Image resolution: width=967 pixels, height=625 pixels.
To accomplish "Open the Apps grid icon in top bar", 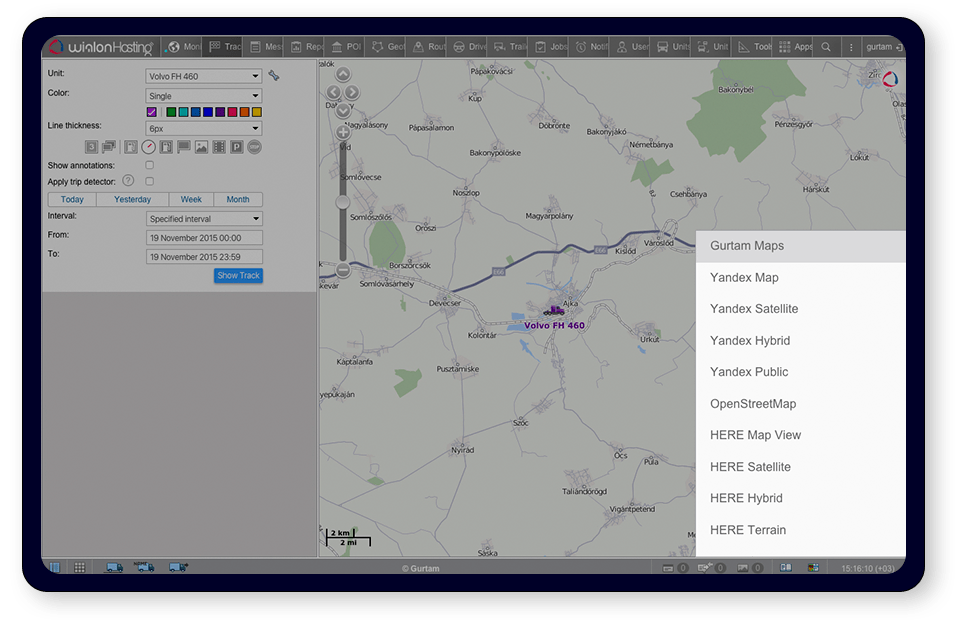I will pos(784,47).
